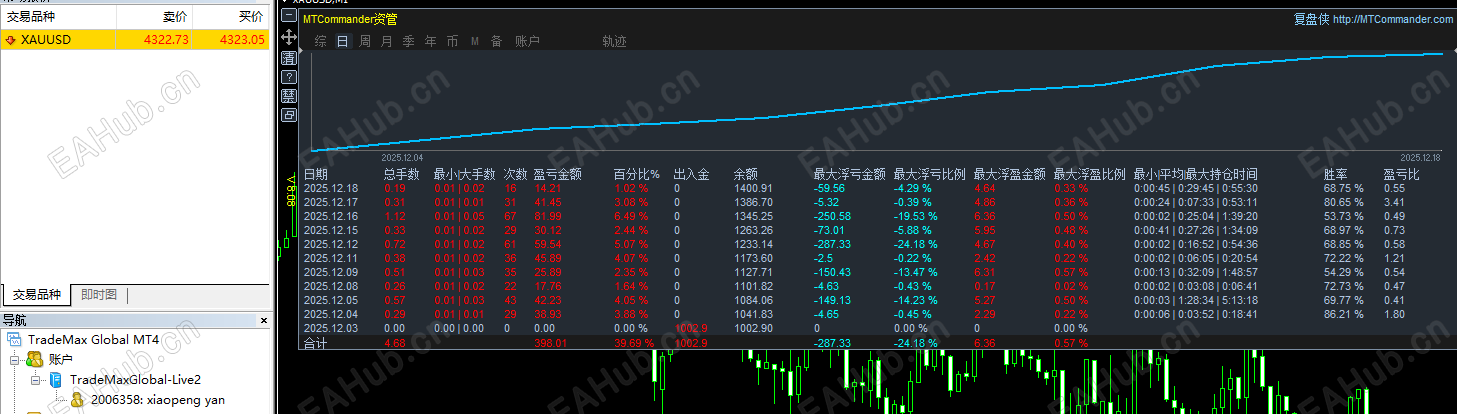Switch to the 周 weekly tab

(365, 41)
